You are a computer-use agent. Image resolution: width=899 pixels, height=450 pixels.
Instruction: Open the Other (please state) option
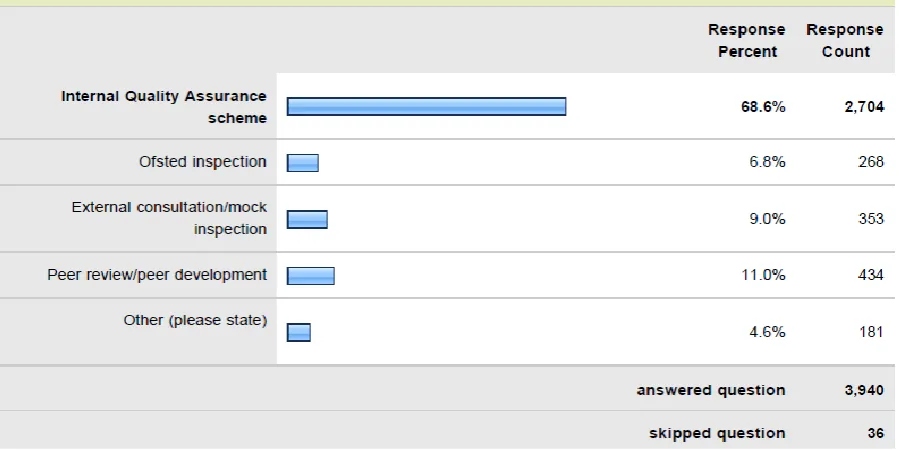[196, 320]
